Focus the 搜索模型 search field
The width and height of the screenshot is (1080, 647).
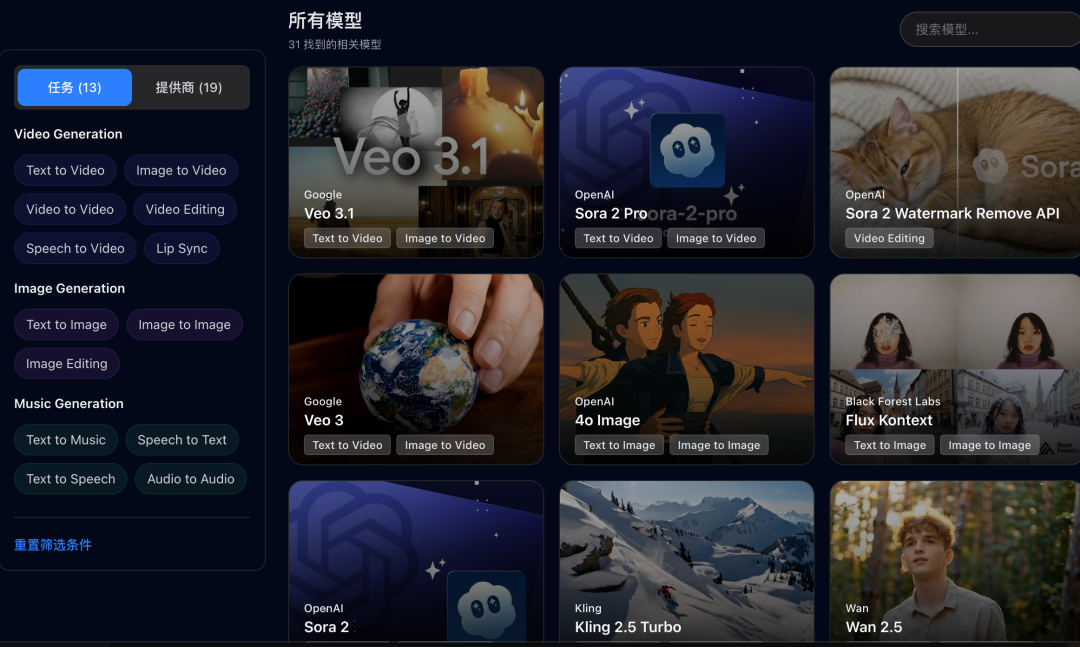pyautogui.click(x=990, y=30)
